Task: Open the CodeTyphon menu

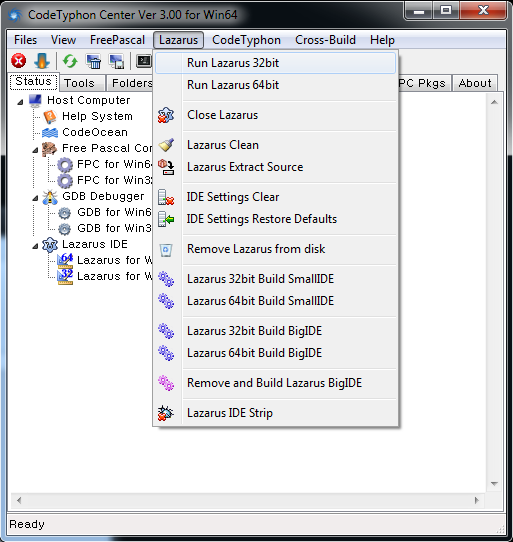Action: [246, 40]
